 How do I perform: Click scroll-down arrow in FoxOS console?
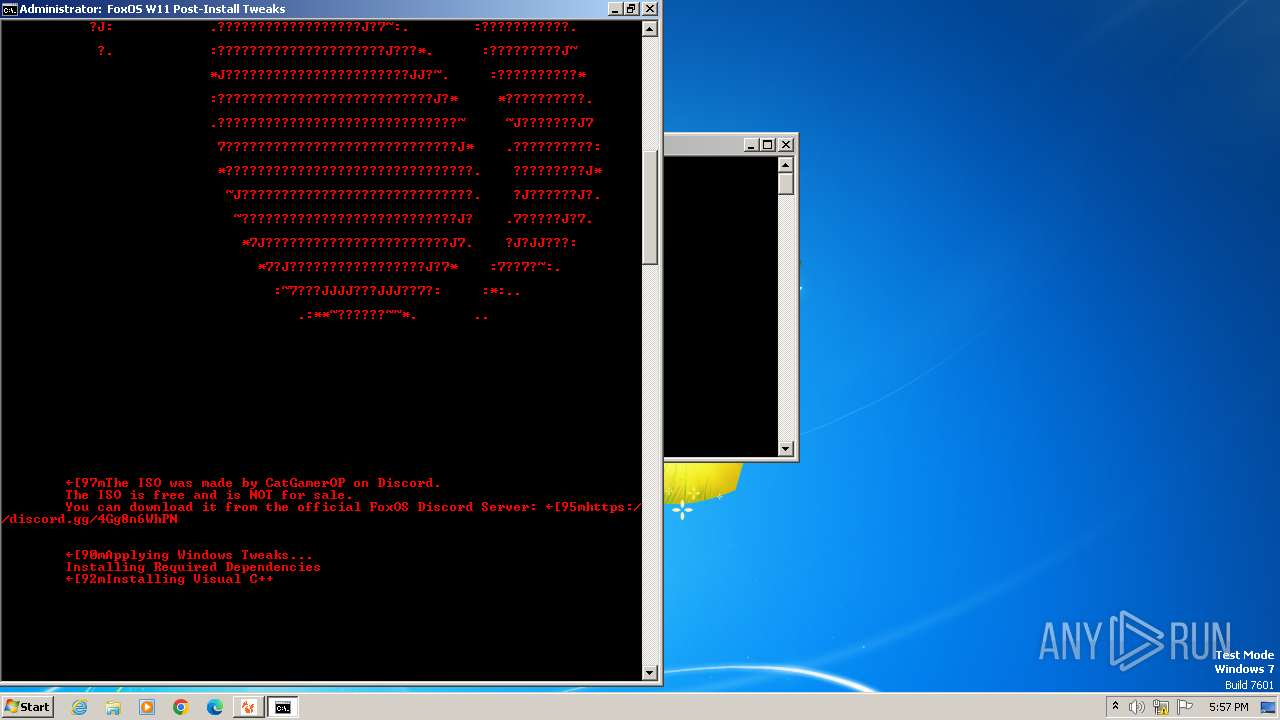649,673
